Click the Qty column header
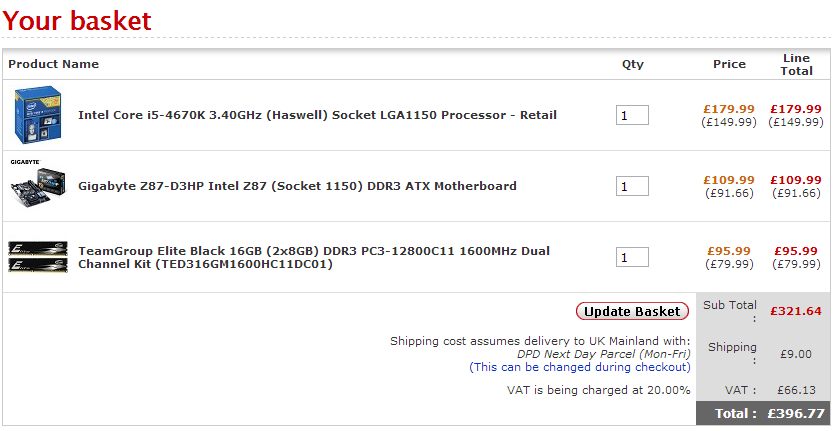Viewport: 835px width, 431px height. tap(633, 64)
